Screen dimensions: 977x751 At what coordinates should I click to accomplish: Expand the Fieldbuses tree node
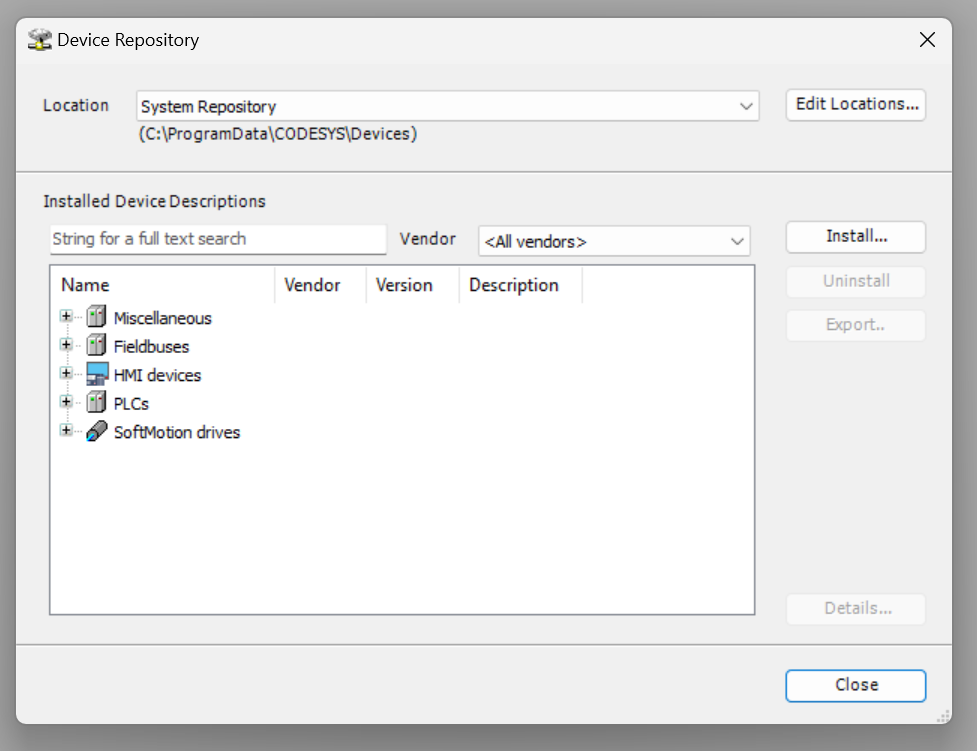tap(66, 344)
